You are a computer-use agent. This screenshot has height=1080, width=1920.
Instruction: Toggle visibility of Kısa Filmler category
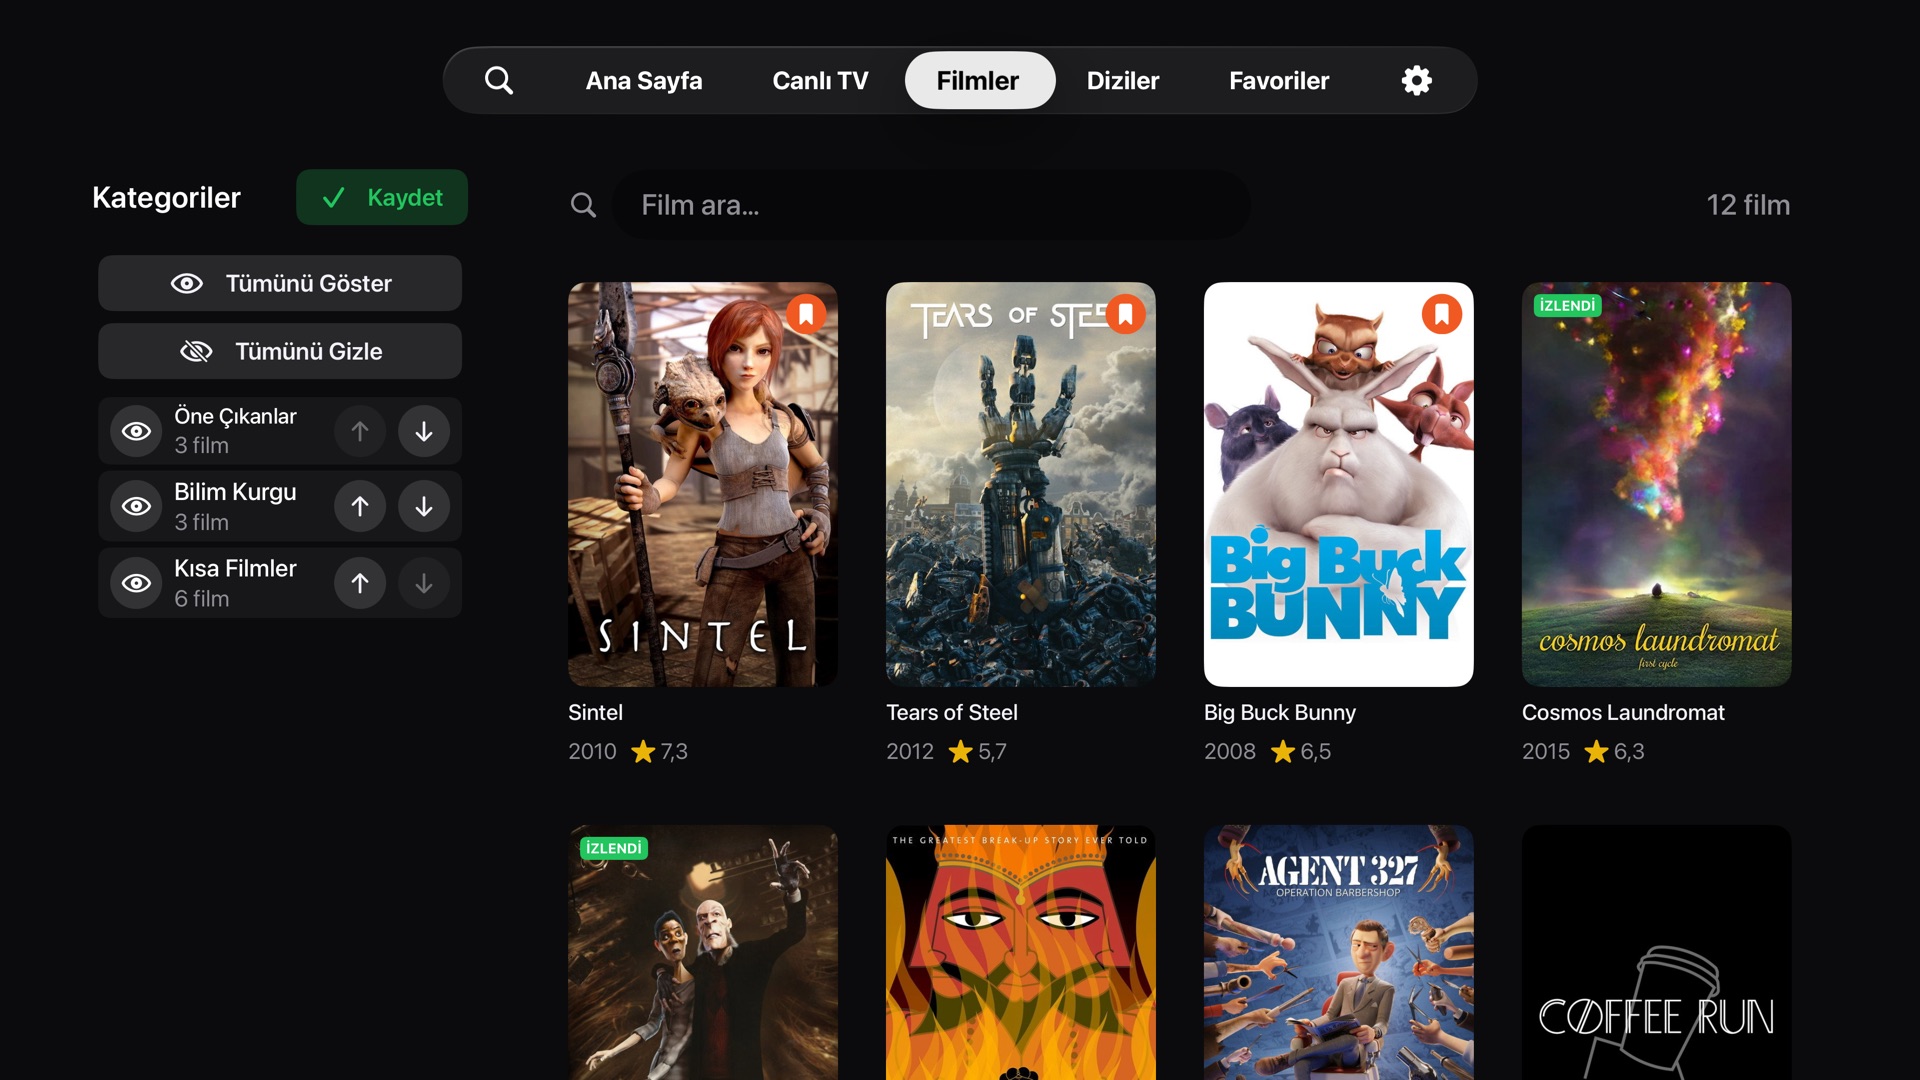pyautogui.click(x=136, y=583)
